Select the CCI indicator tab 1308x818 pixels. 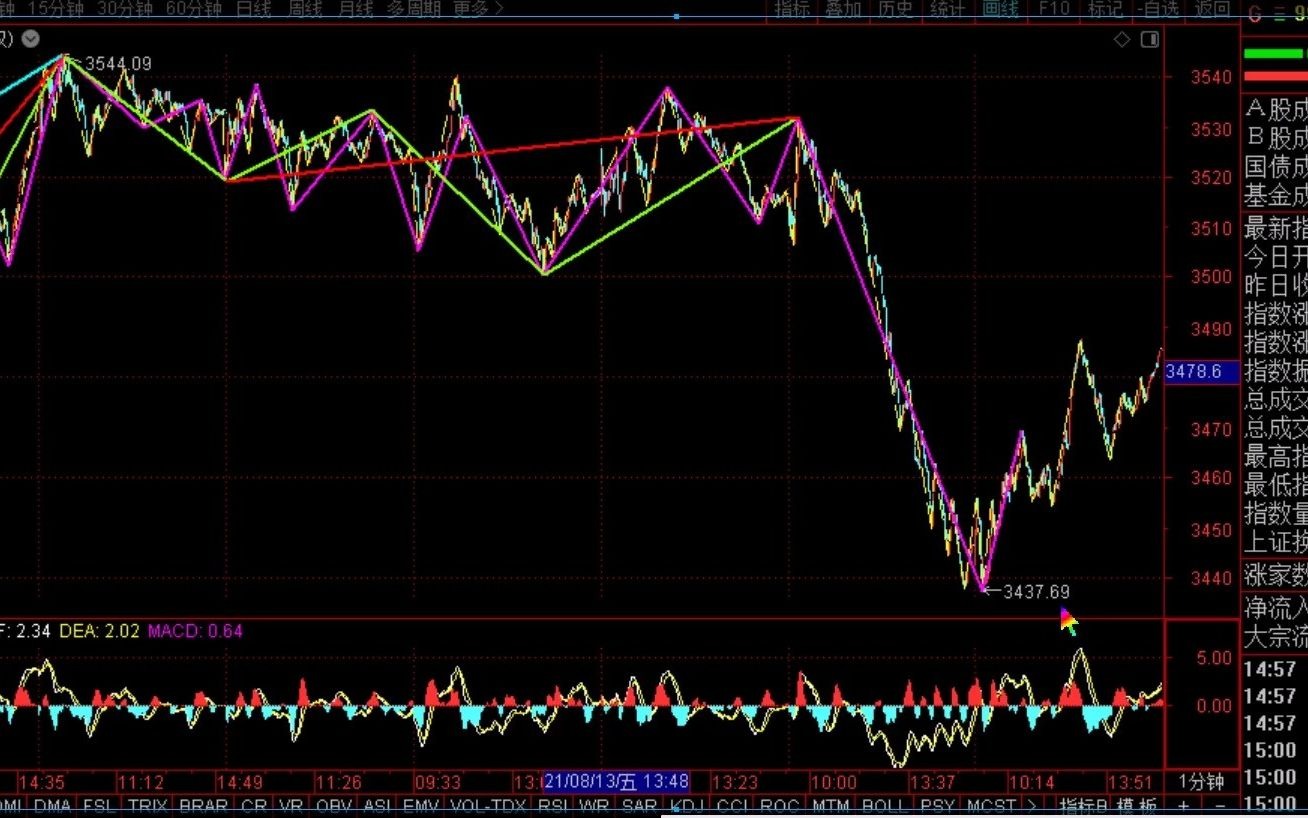[733, 806]
